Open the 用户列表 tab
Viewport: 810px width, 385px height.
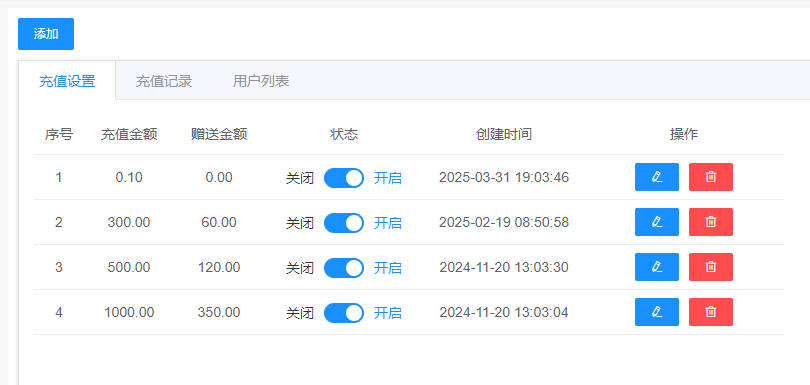[x=261, y=81]
